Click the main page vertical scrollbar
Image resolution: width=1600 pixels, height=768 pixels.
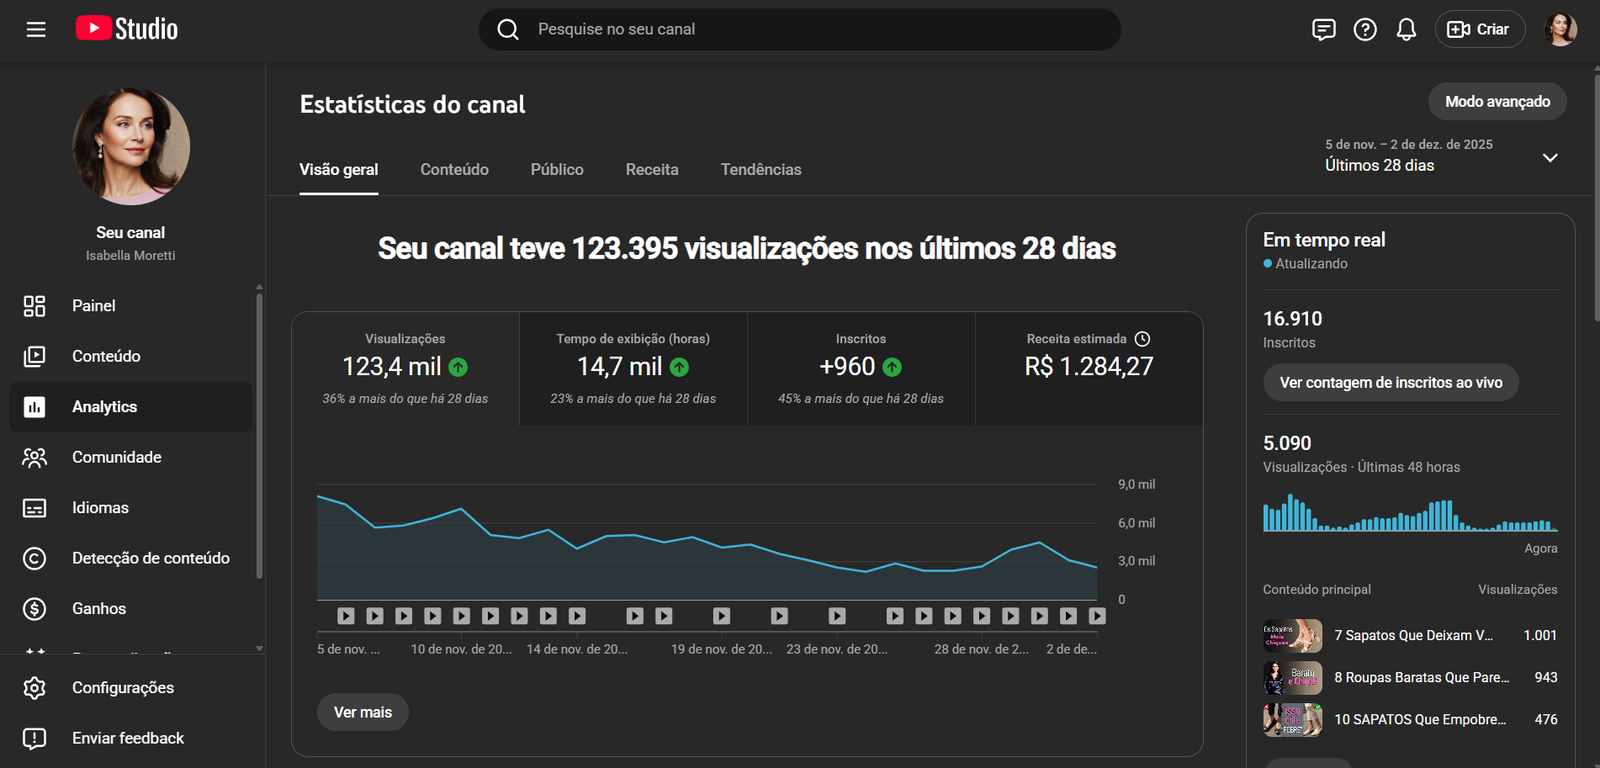(1596, 200)
